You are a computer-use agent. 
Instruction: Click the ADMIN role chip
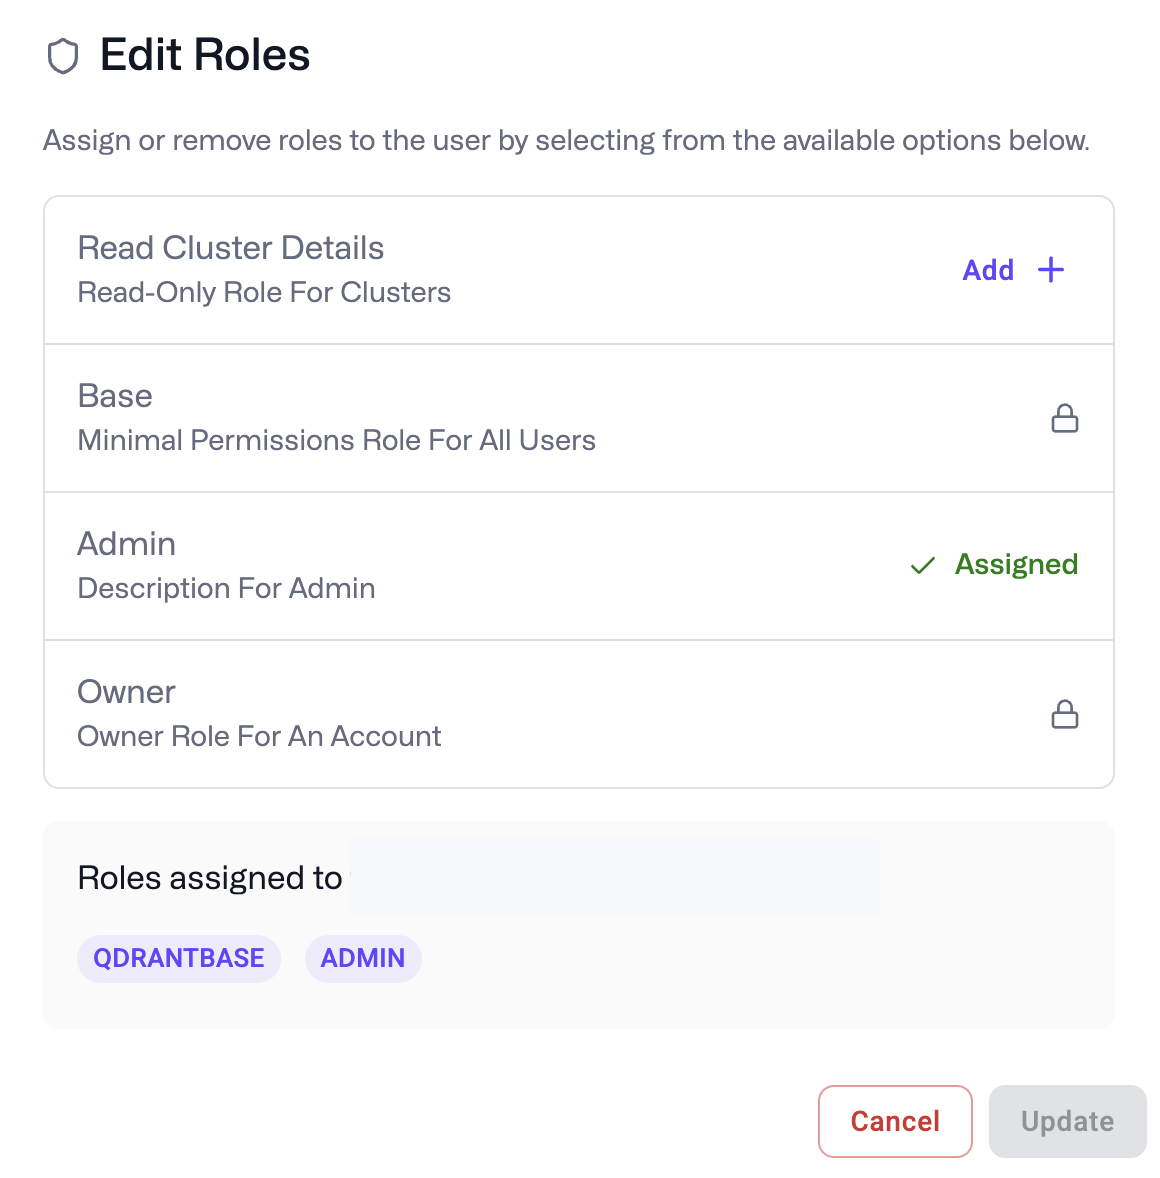coord(363,958)
